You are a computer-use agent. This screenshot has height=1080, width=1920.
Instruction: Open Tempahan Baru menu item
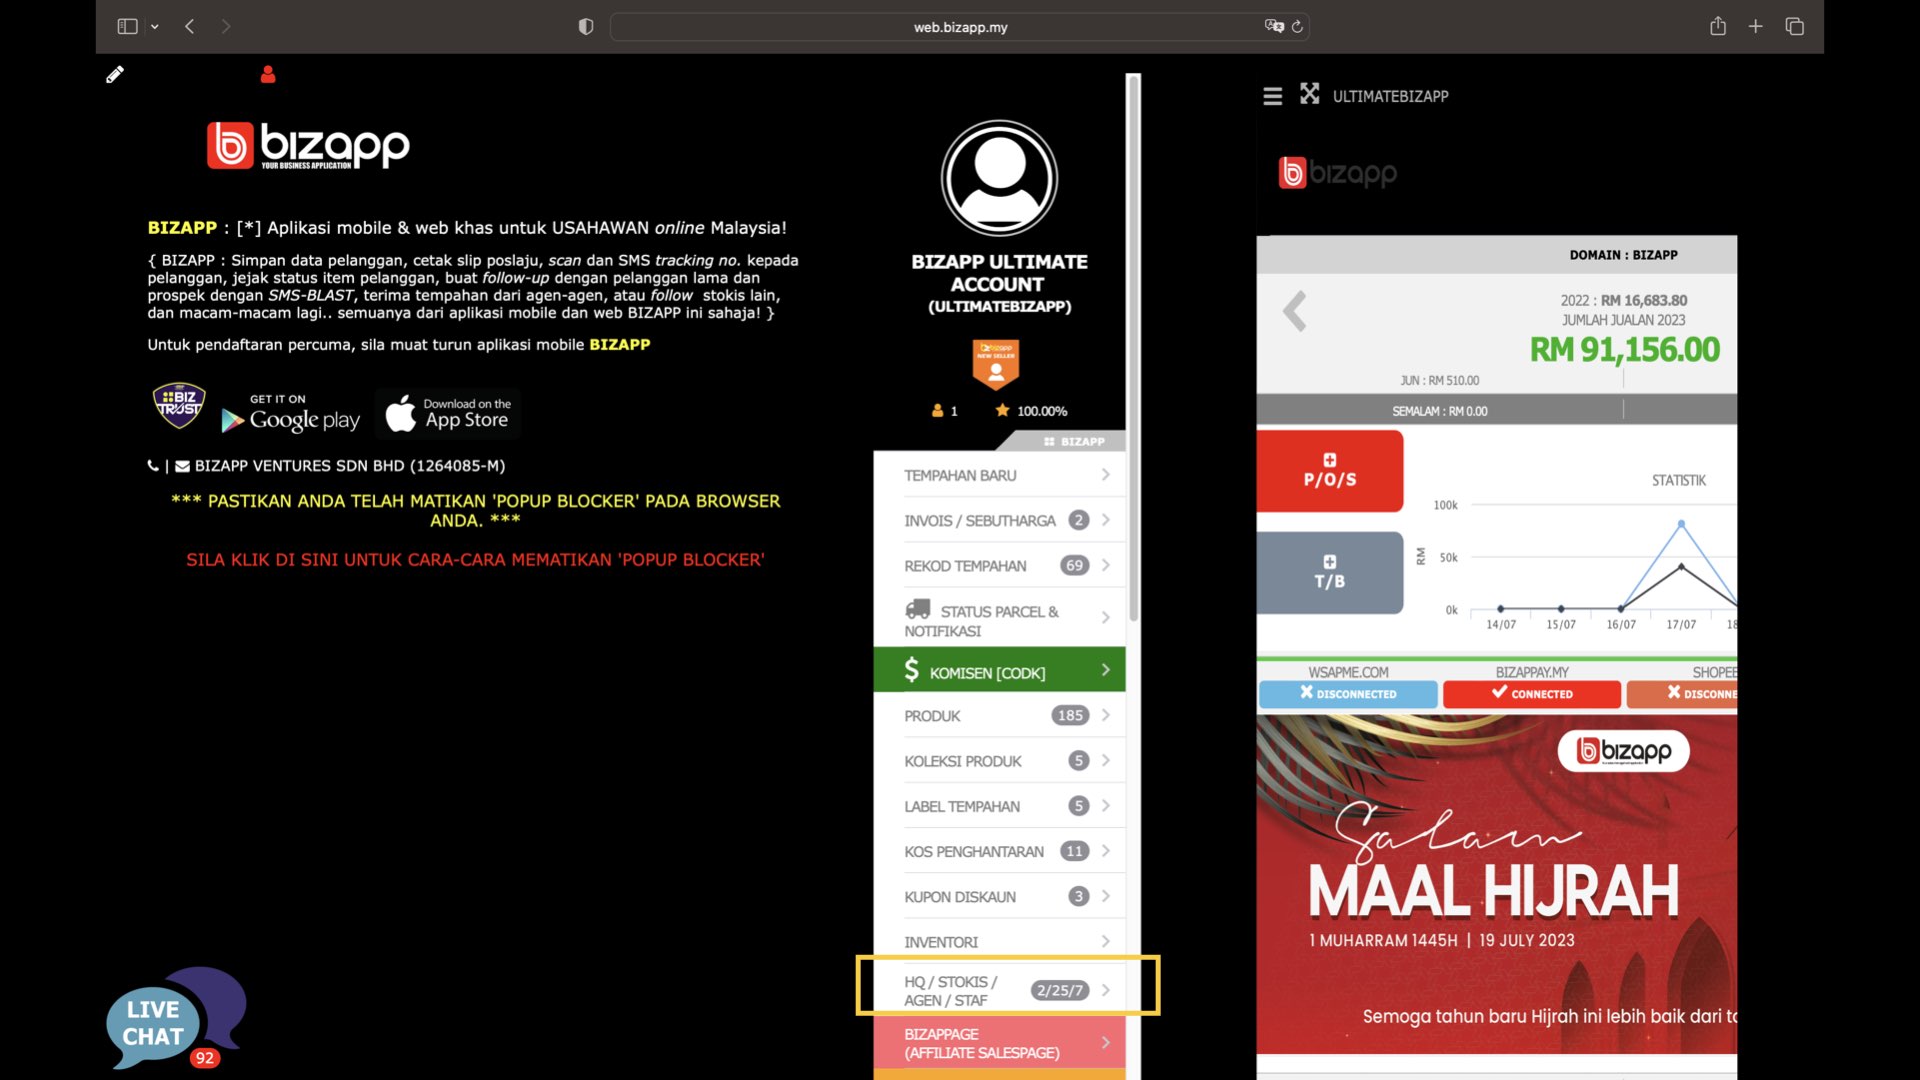pyautogui.click(x=999, y=475)
